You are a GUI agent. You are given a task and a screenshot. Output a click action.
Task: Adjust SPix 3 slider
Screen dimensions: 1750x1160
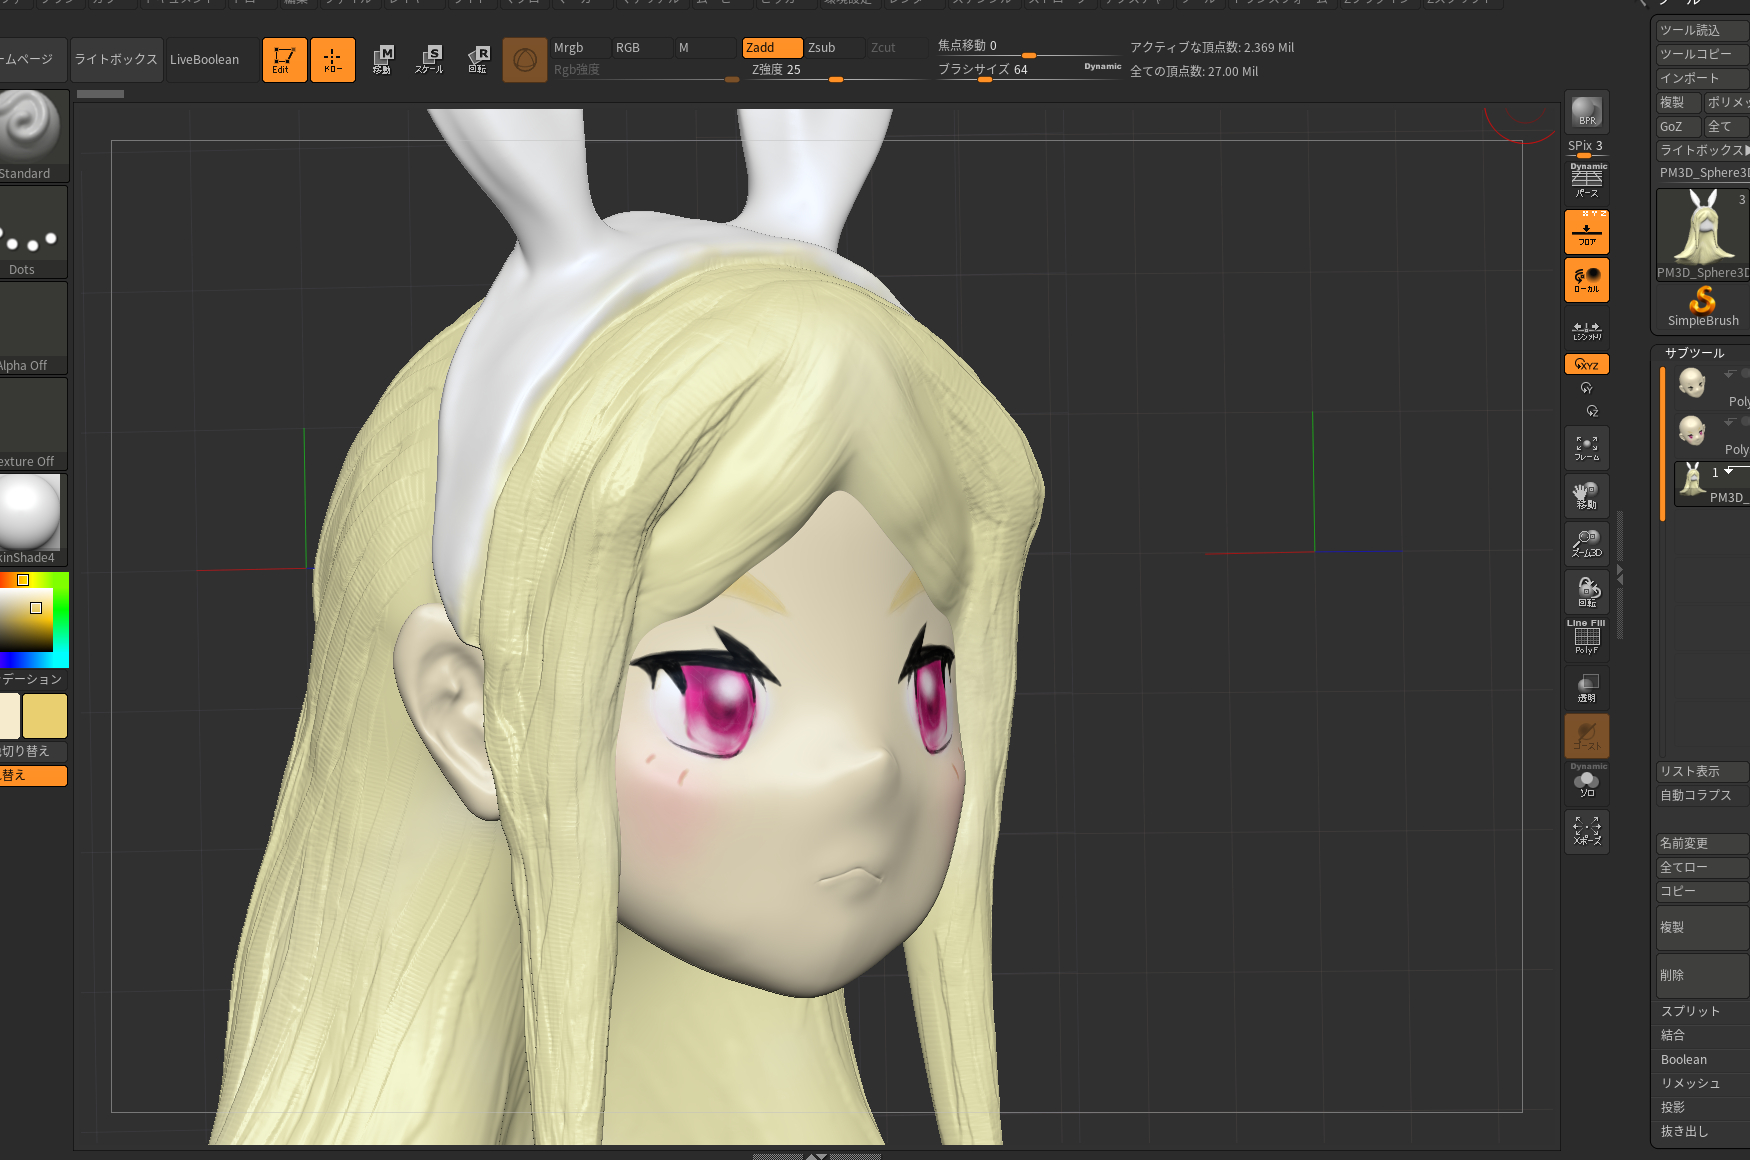[1587, 148]
